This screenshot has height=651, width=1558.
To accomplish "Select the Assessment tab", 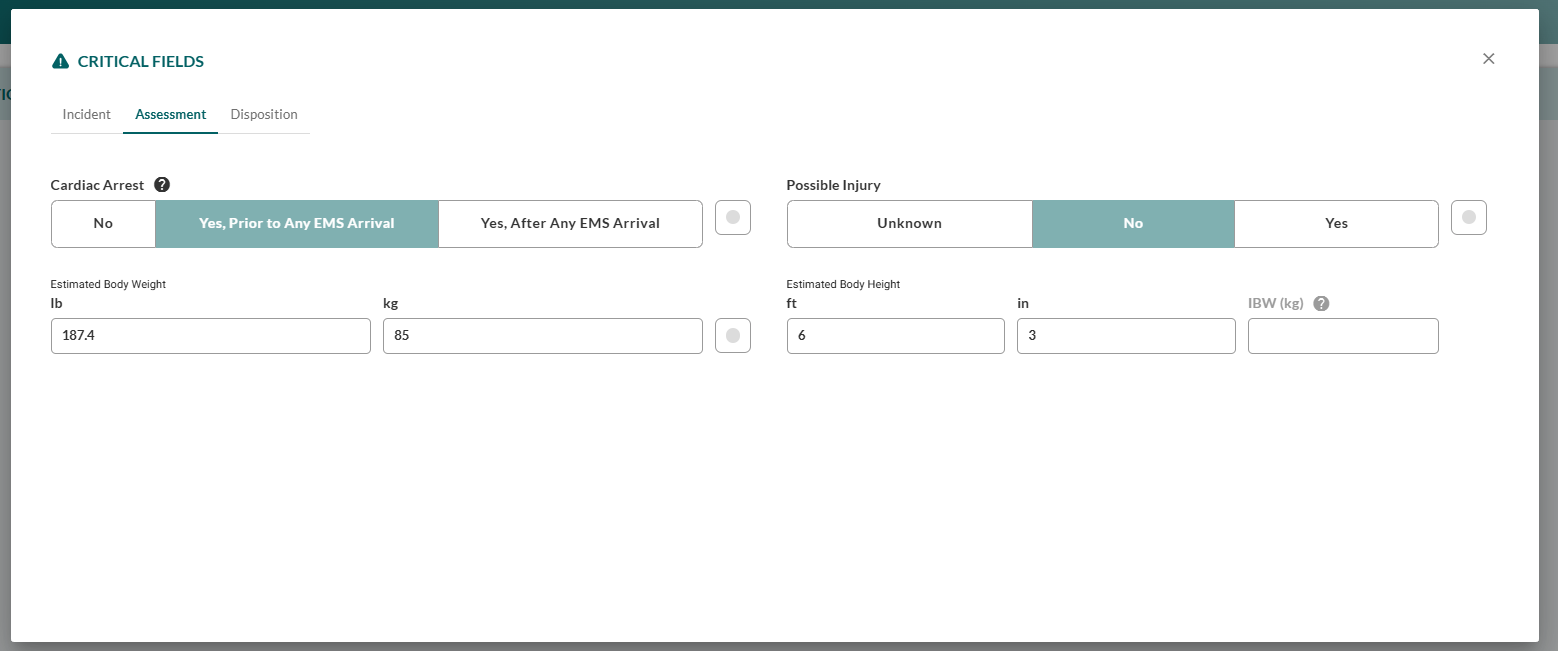I will (170, 114).
